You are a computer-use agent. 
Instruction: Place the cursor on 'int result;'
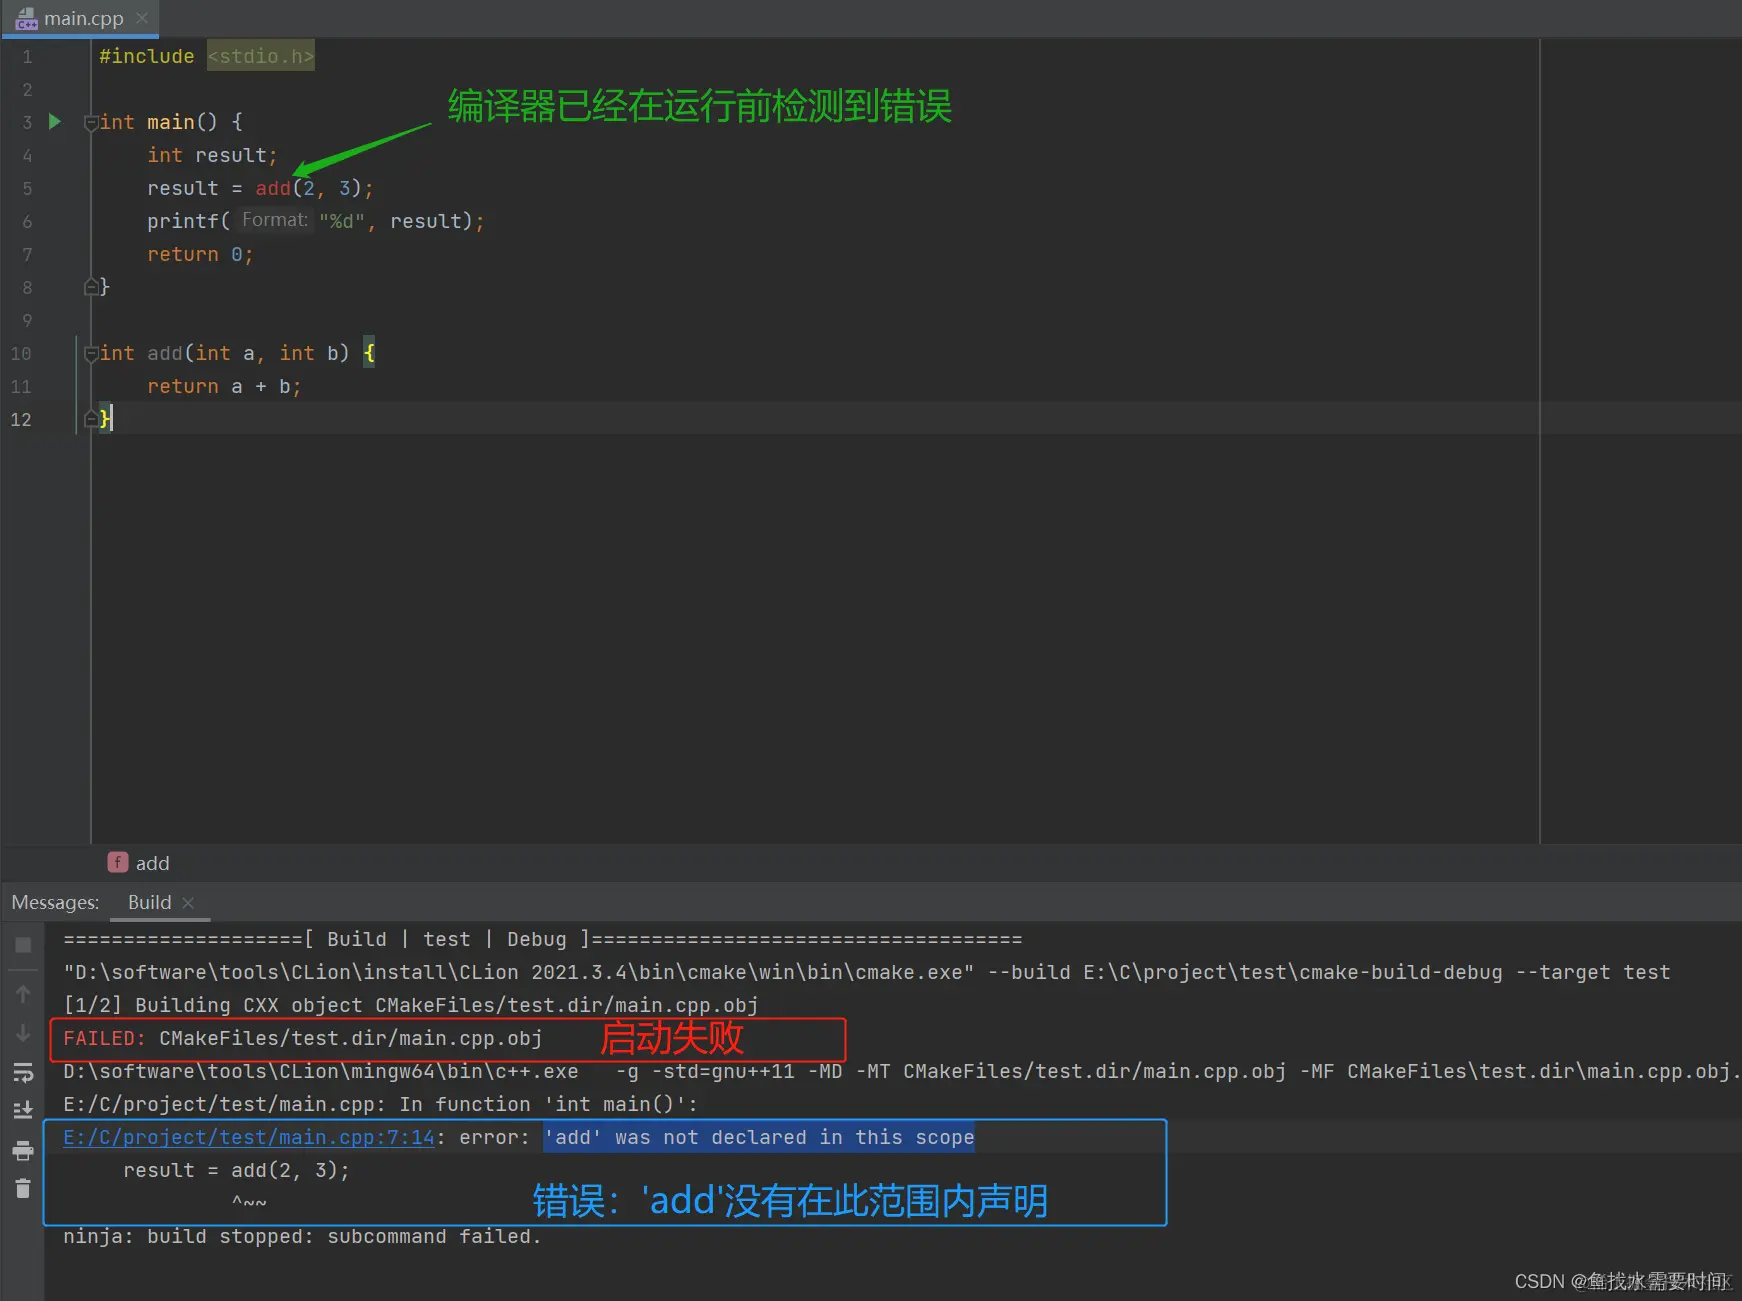(212, 155)
